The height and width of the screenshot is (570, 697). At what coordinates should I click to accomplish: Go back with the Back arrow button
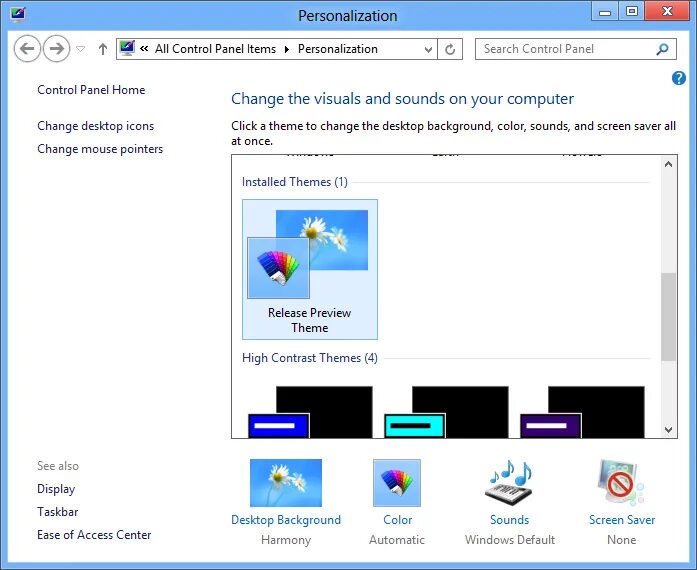tap(27, 48)
